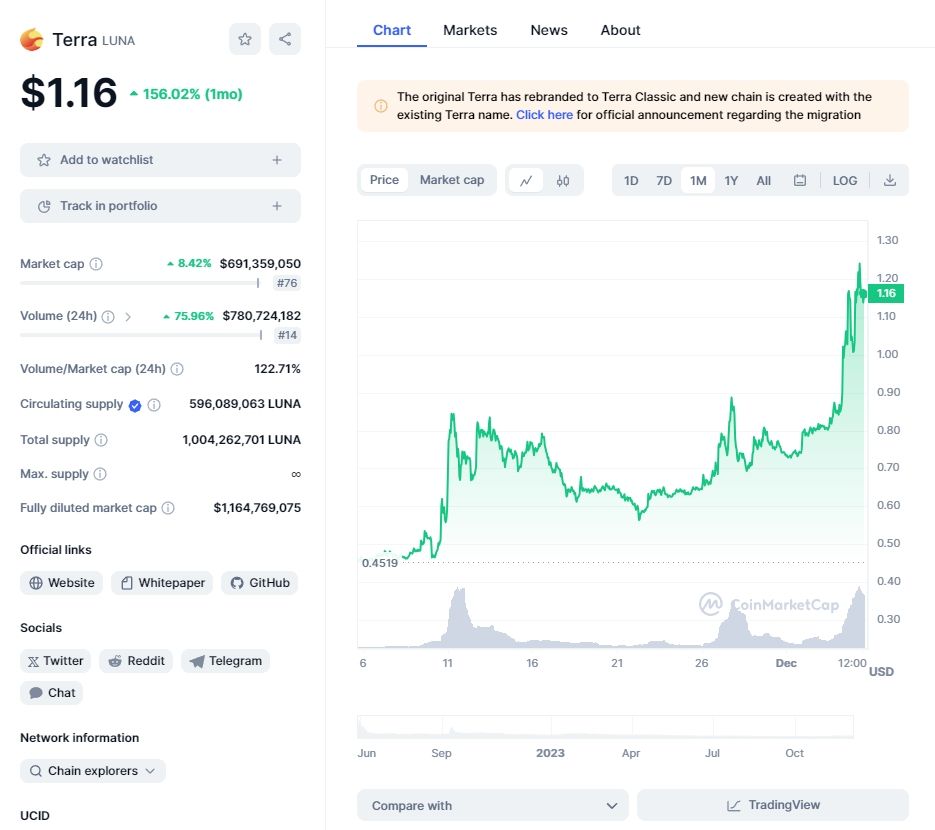This screenshot has width=935, height=830.
Task: Click the #76 market cap rank badge
Action: click(286, 283)
